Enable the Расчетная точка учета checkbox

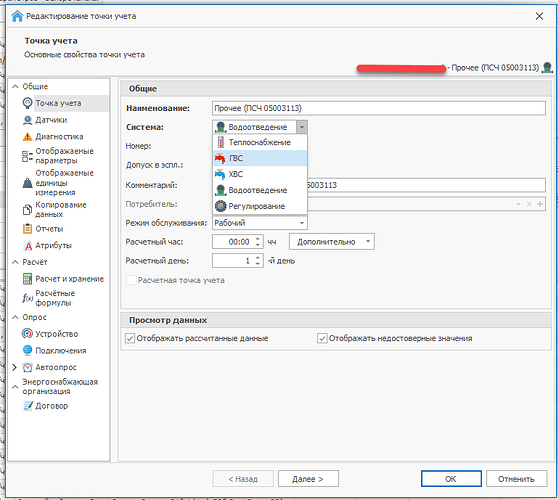point(131,280)
